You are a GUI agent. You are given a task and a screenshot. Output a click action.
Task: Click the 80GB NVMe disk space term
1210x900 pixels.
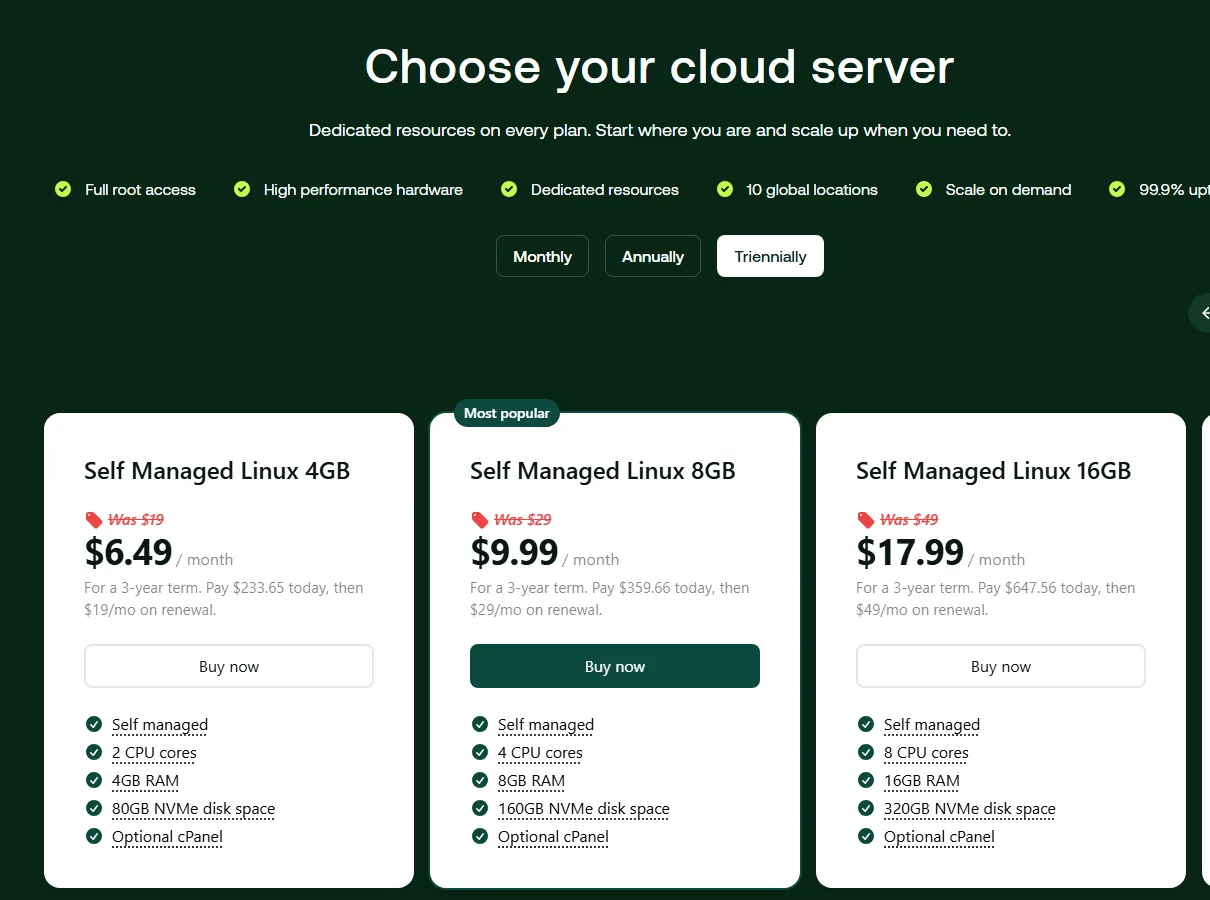(x=193, y=809)
